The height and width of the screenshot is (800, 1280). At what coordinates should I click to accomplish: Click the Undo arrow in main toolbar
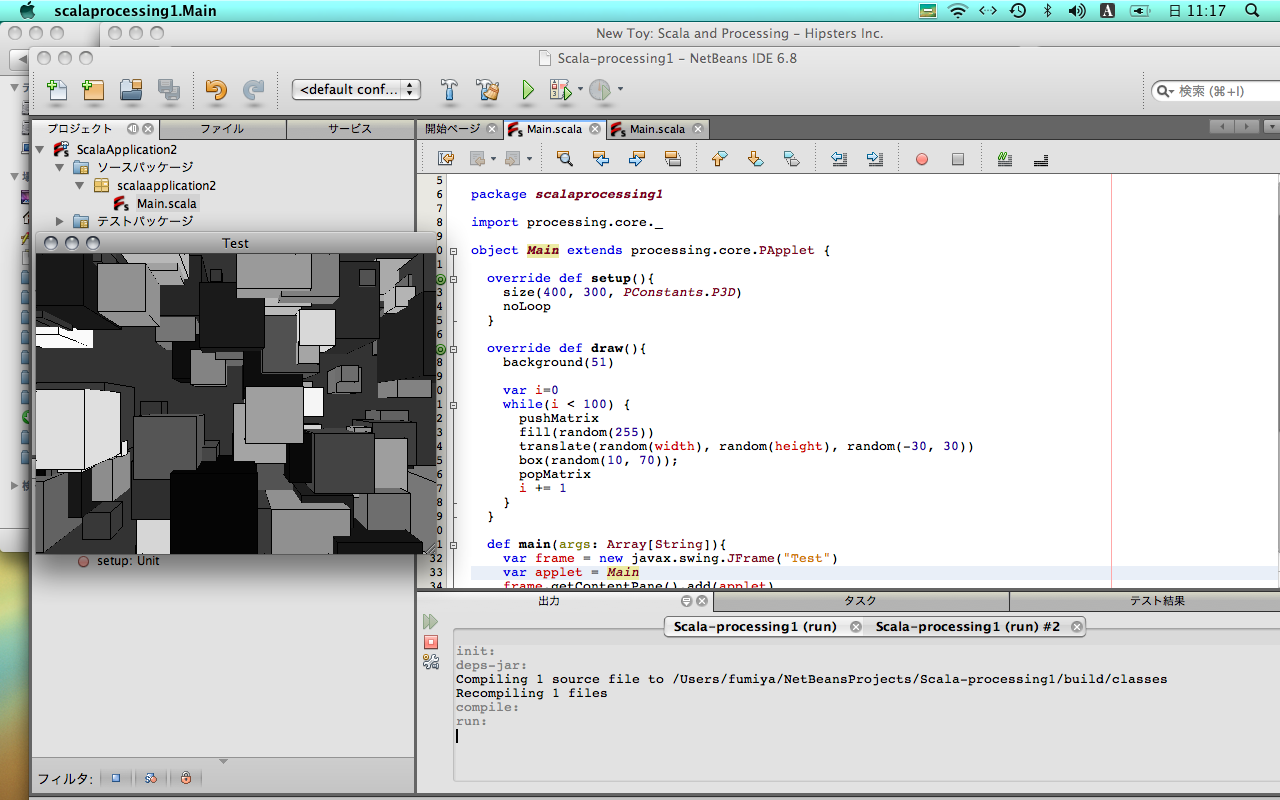tap(216, 90)
